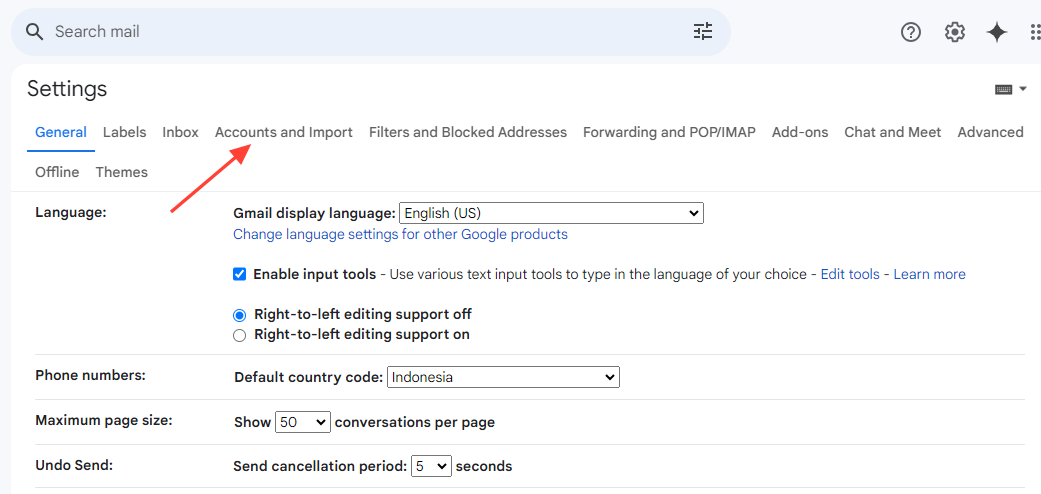The height and width of the screenshot is (494, 1041).
Task: Select Right-to-left editing support off
Action: coord(240,315)
